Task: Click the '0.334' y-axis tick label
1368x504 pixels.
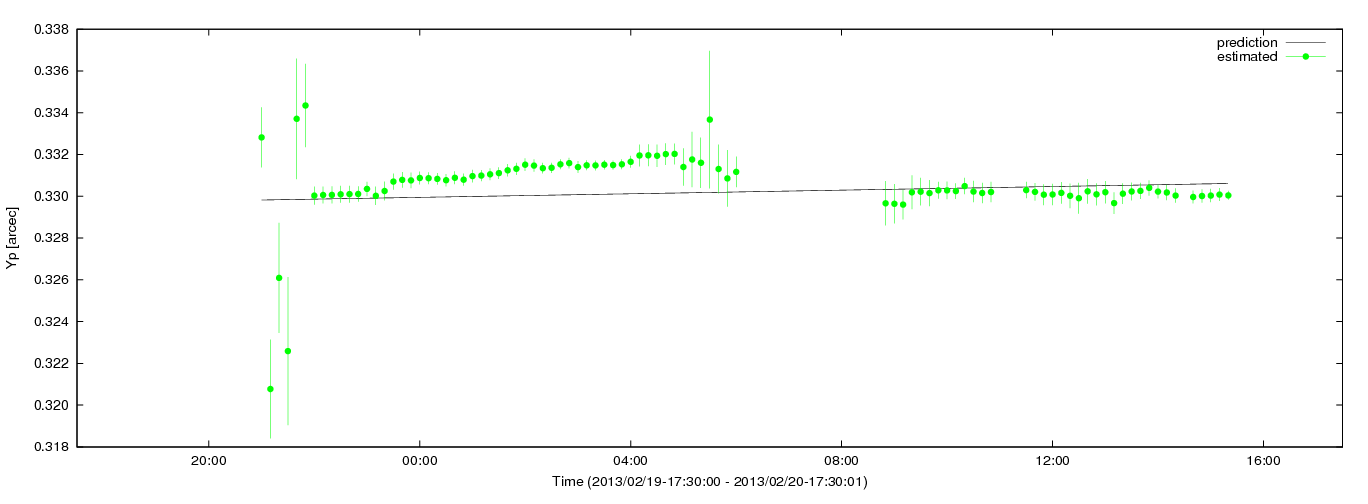Action: (51, 113)
